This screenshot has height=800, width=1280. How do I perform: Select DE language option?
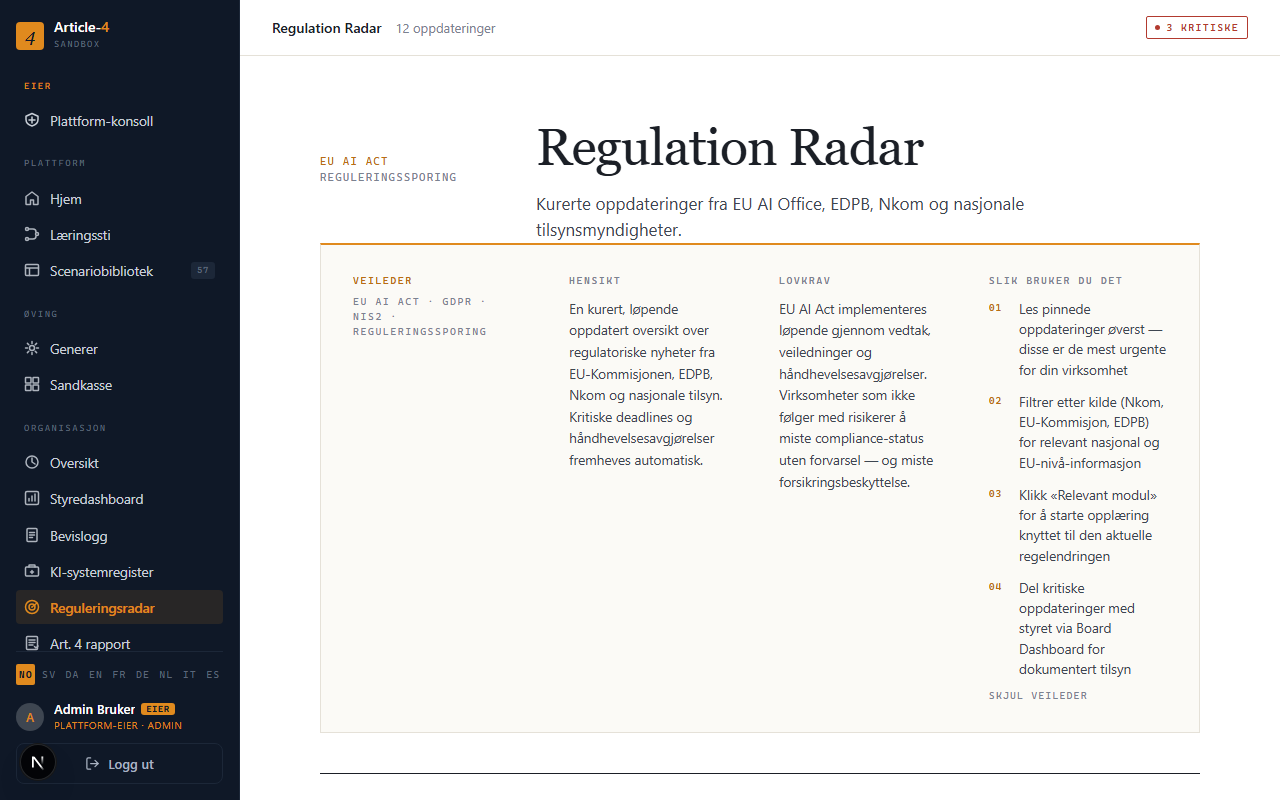143,675
